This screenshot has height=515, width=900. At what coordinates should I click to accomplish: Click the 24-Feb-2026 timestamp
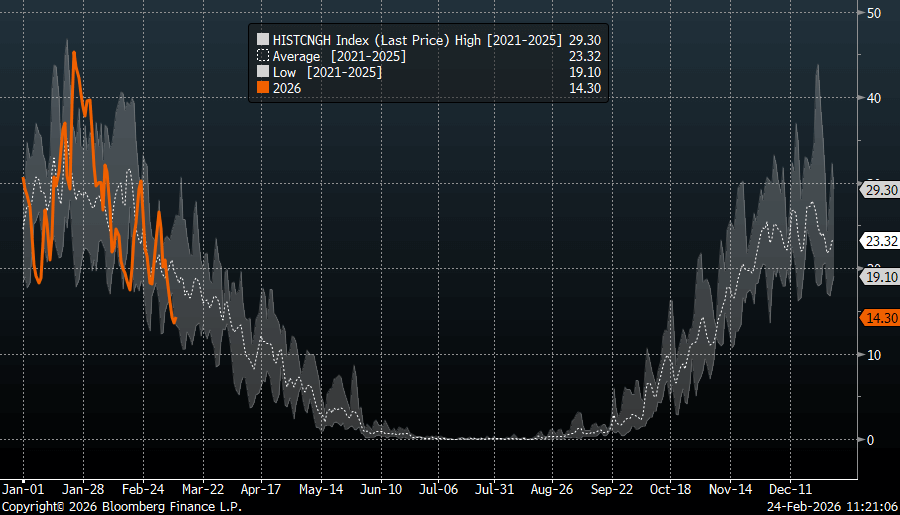tap(805, 507)
